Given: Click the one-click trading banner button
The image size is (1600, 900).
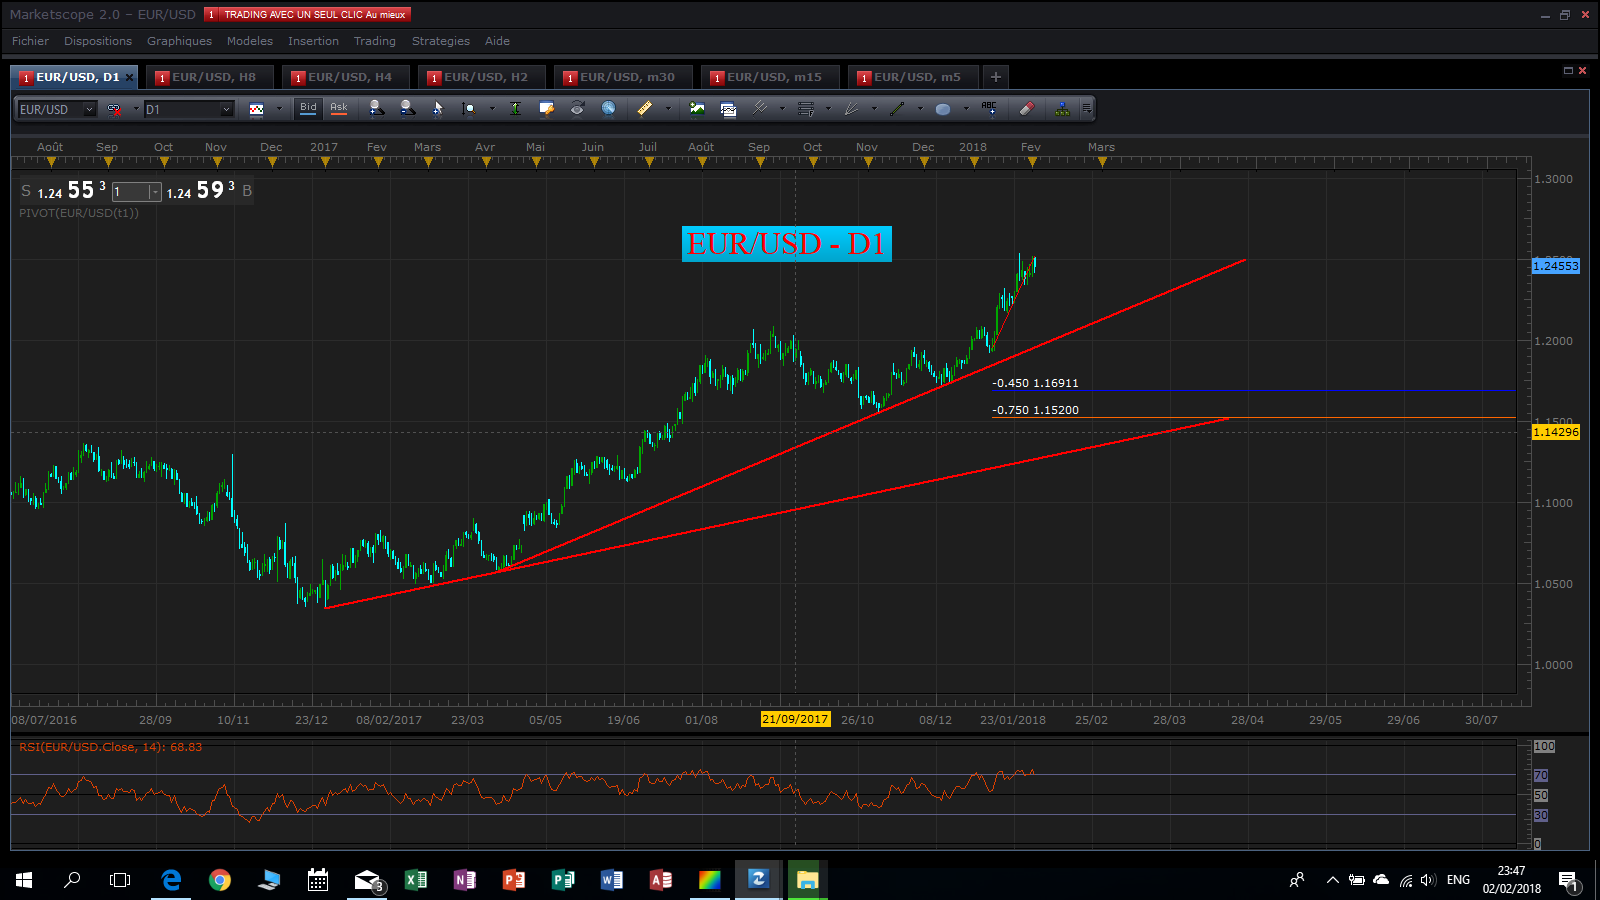Looking at the screenshot, I should point(307,14).
